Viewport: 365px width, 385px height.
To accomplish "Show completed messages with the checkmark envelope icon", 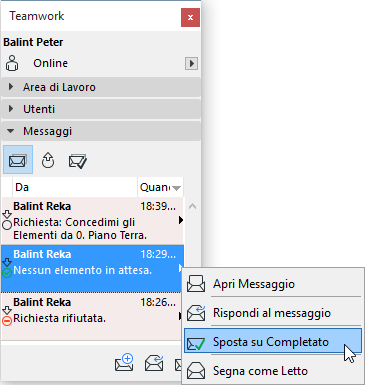I will point(78,161).
